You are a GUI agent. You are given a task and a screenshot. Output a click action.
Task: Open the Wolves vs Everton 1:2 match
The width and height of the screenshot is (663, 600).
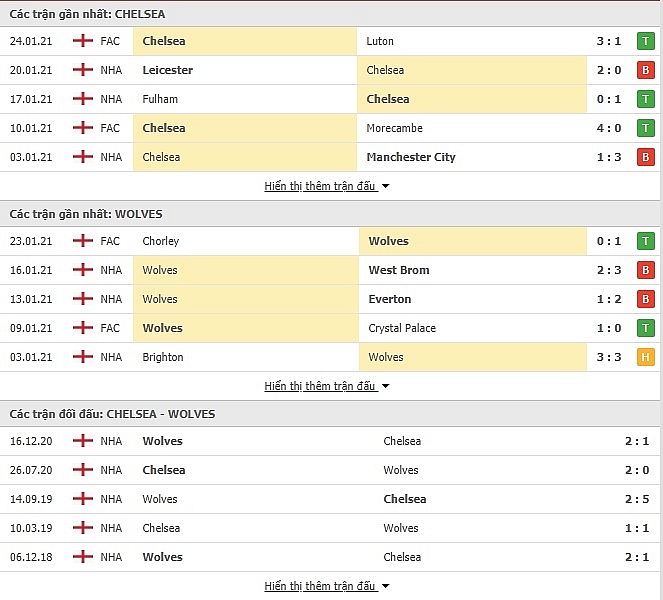coord(330,299)
